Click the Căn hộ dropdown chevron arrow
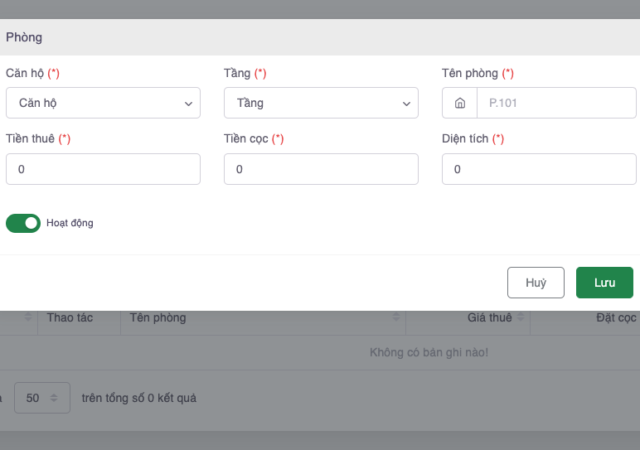 coord(188,103)
